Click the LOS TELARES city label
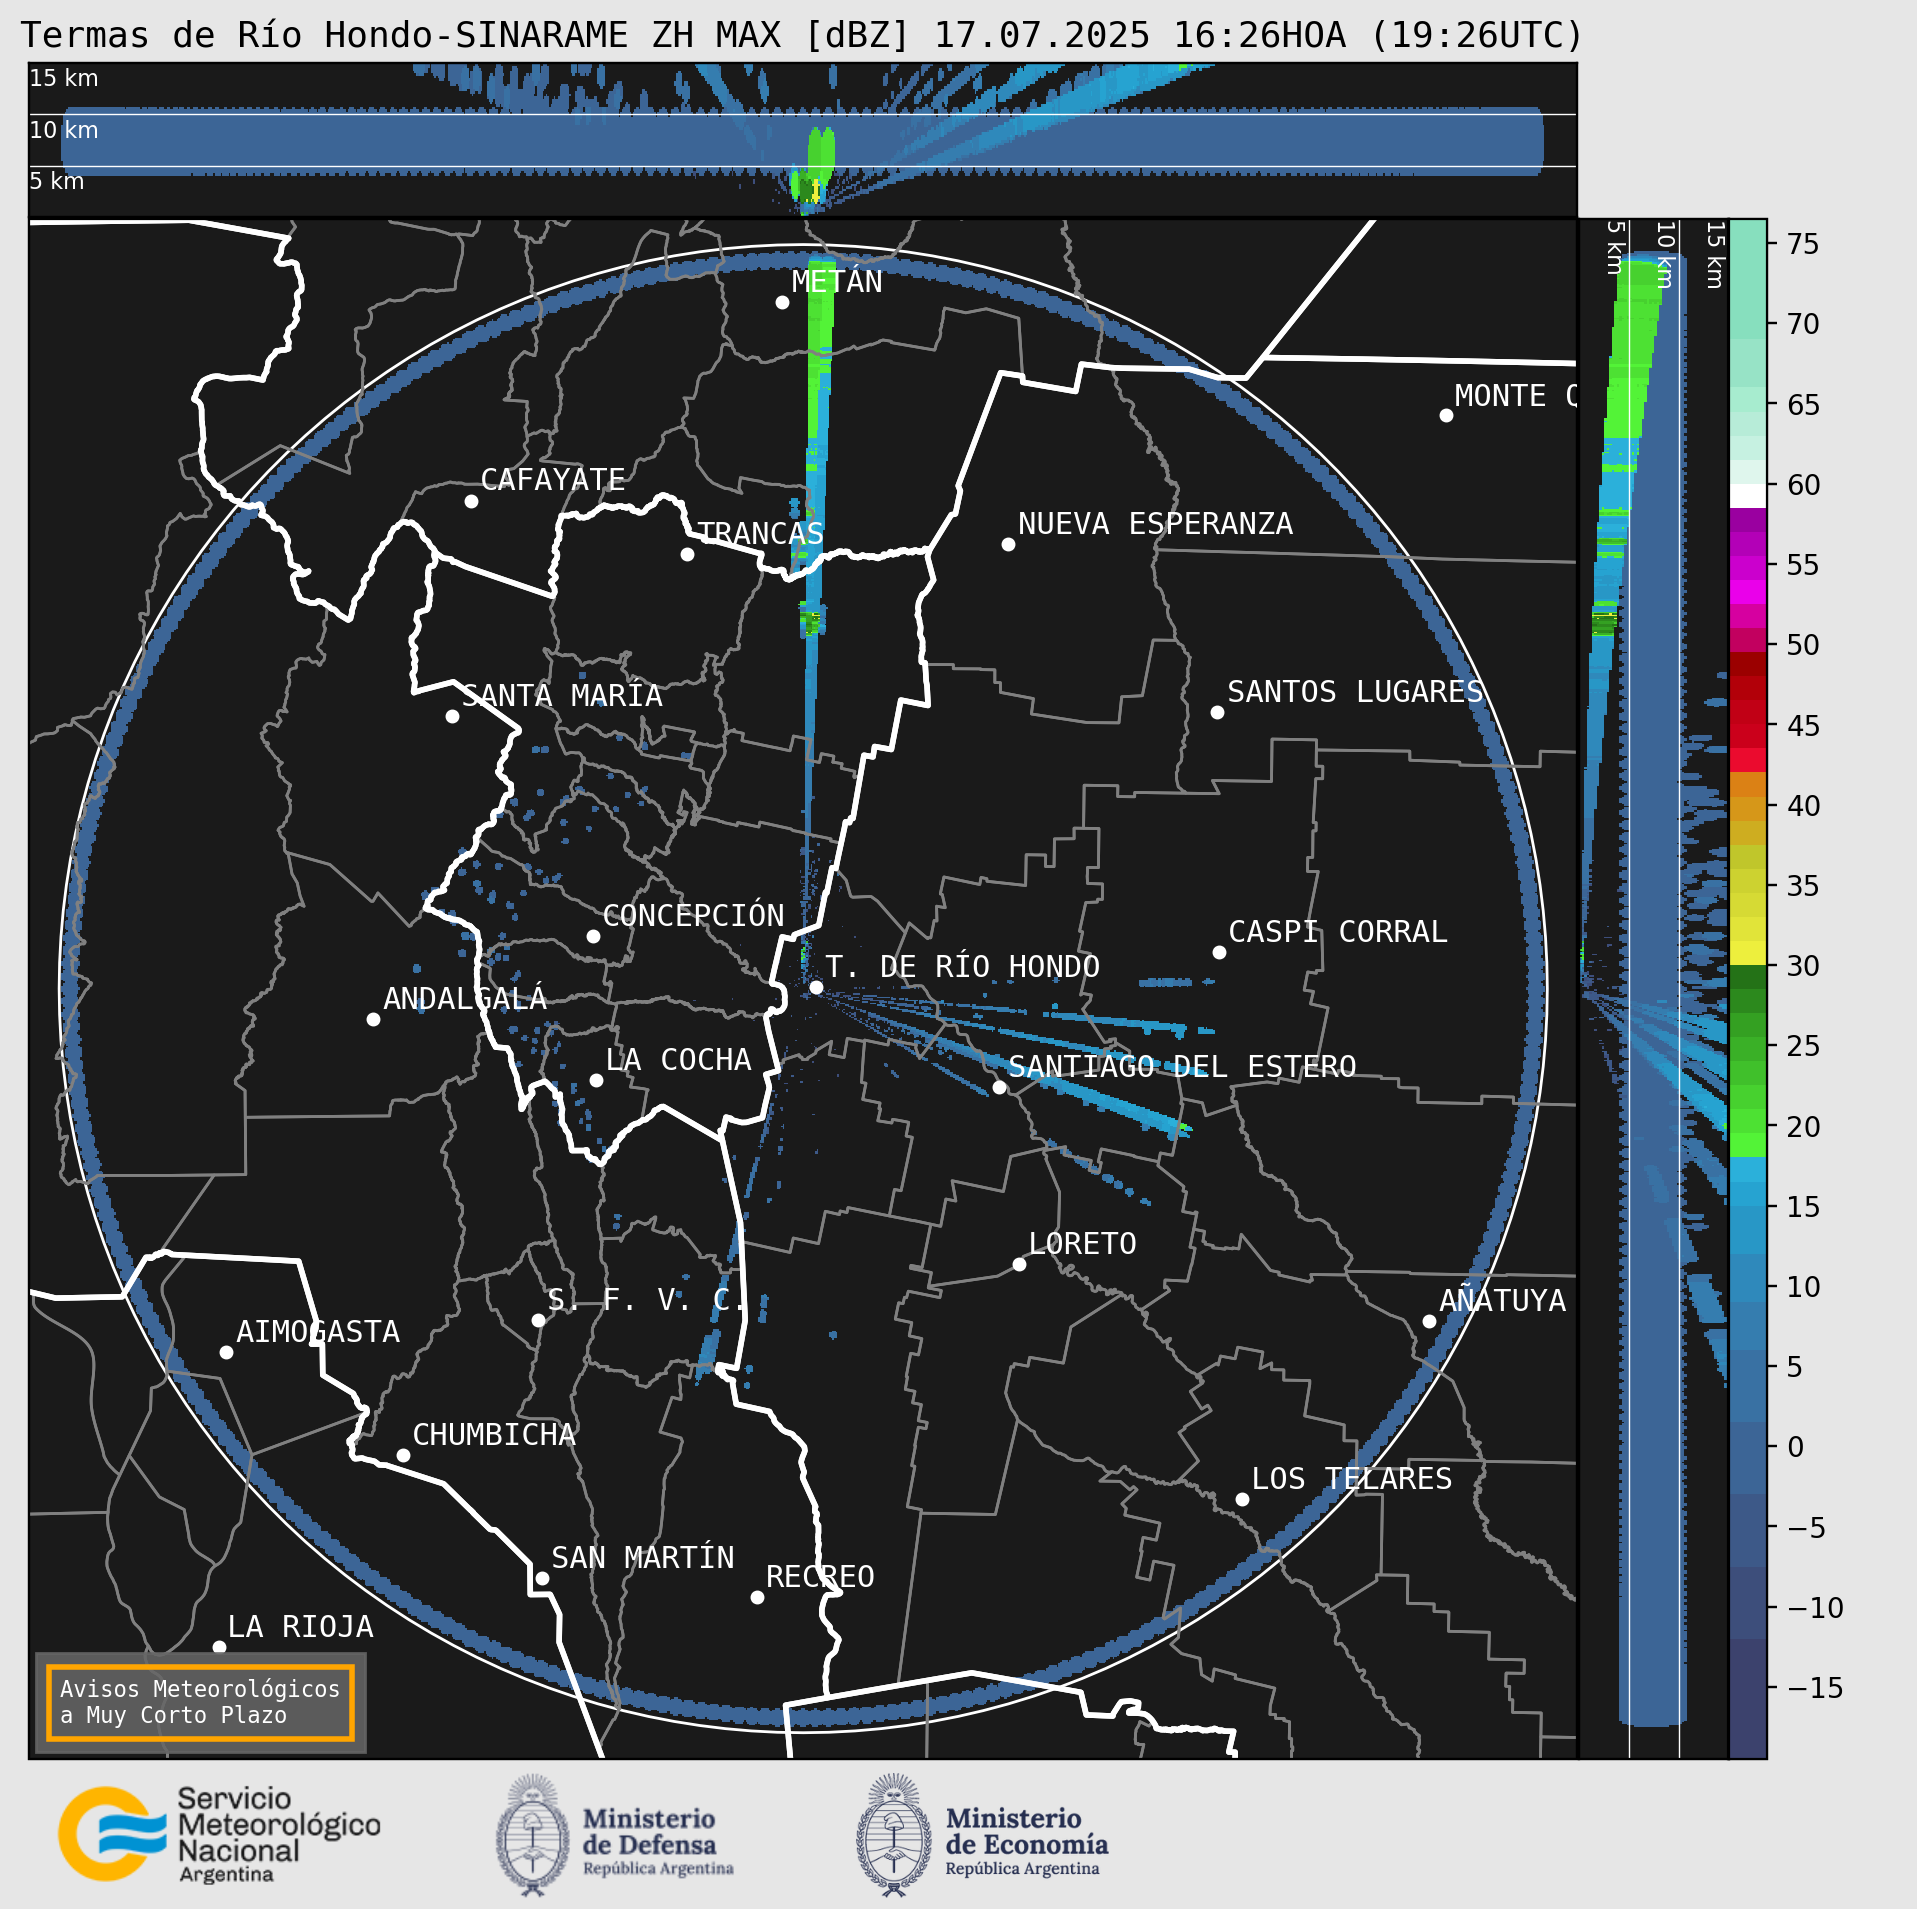Screen dimensions: 1917x1909 1351,1479
